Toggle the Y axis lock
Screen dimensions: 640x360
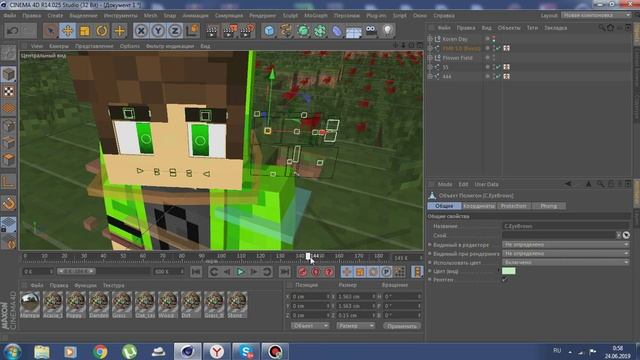pos(158,31)
